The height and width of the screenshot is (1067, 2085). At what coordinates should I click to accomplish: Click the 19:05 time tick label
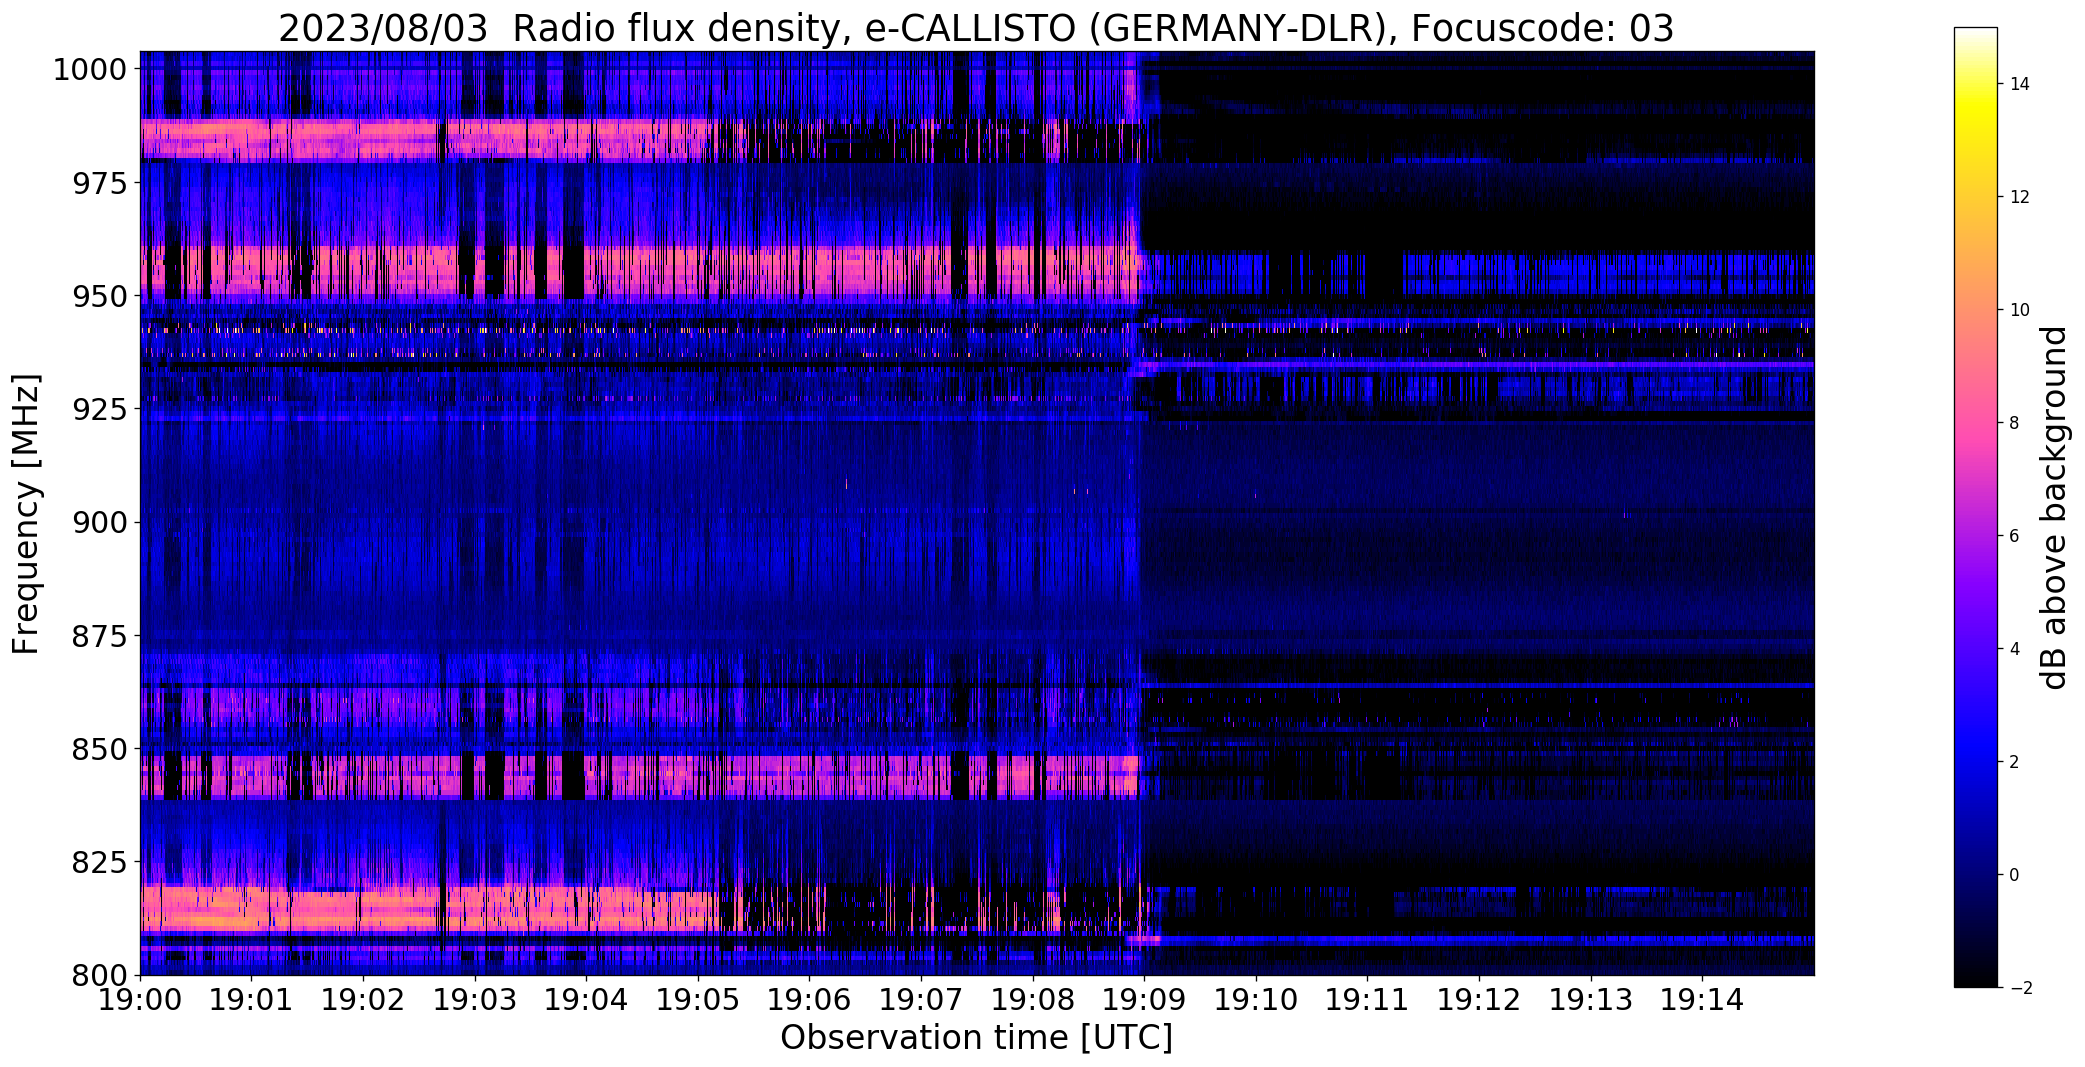698,1000
